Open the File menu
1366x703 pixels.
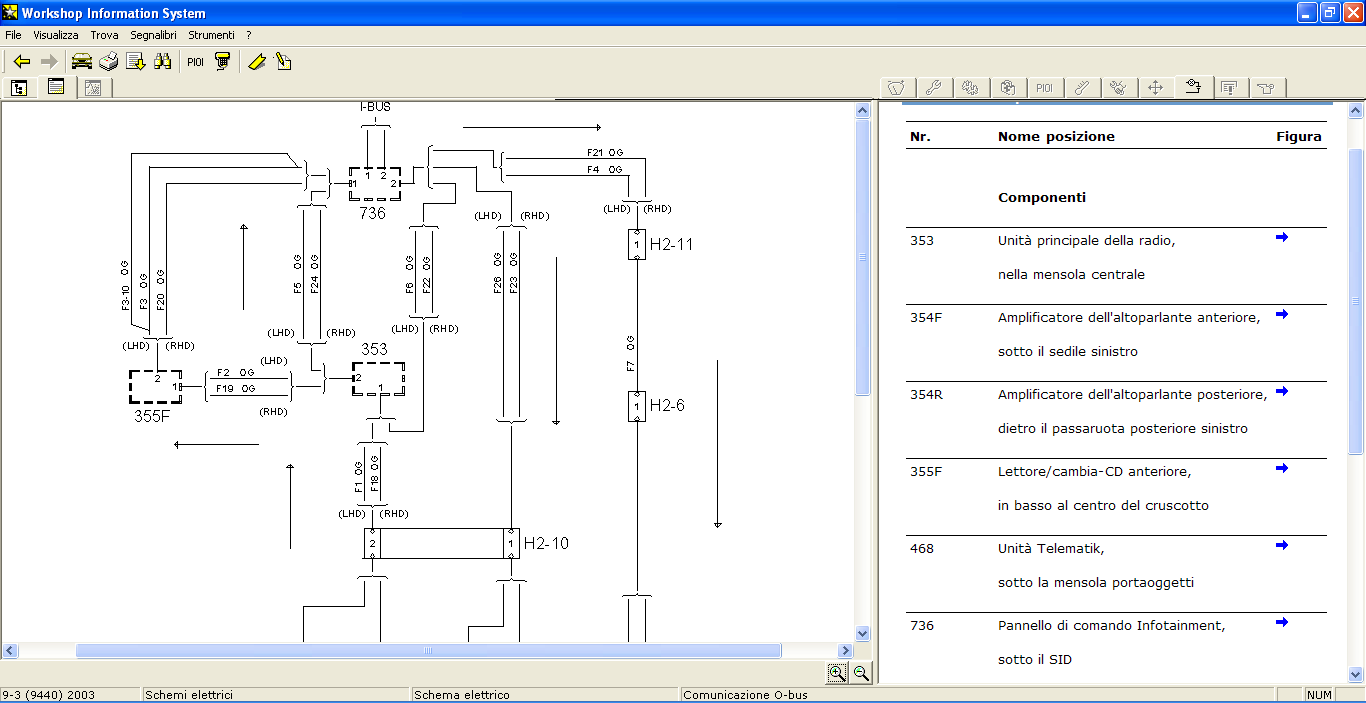[13, 35]
